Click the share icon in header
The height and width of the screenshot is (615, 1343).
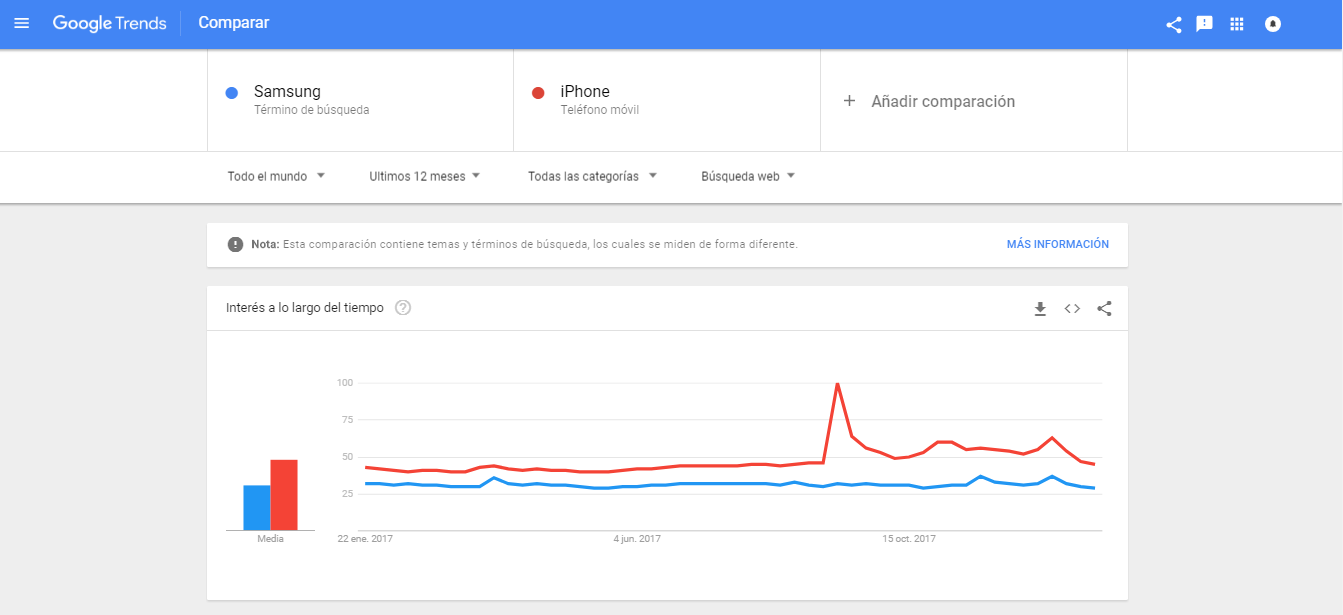tap(1174, 24)
